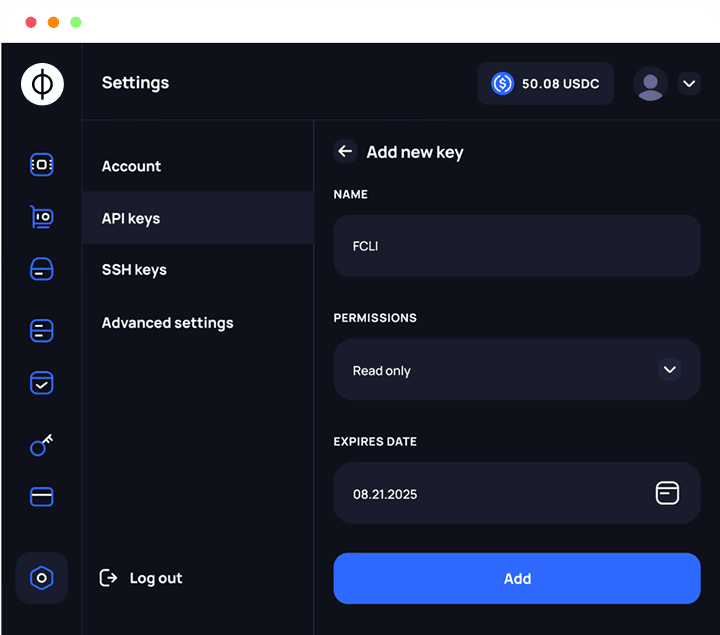Click the USDC coin icon
Viewport: 720px width, 635px height.
pos(502,84)
